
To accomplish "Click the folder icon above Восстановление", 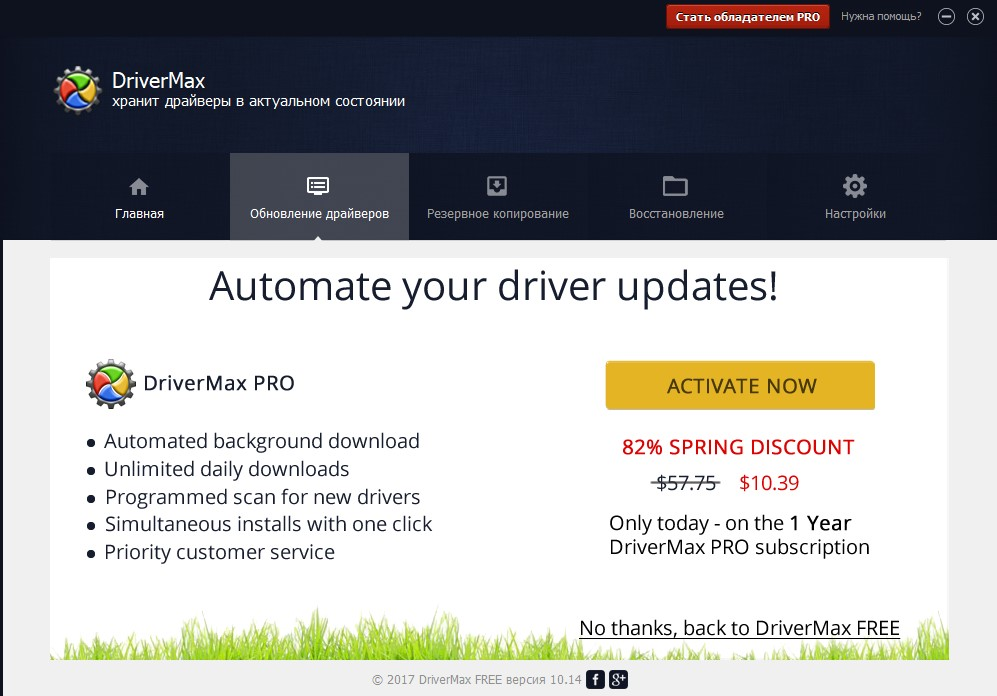I will coord(675,186).
